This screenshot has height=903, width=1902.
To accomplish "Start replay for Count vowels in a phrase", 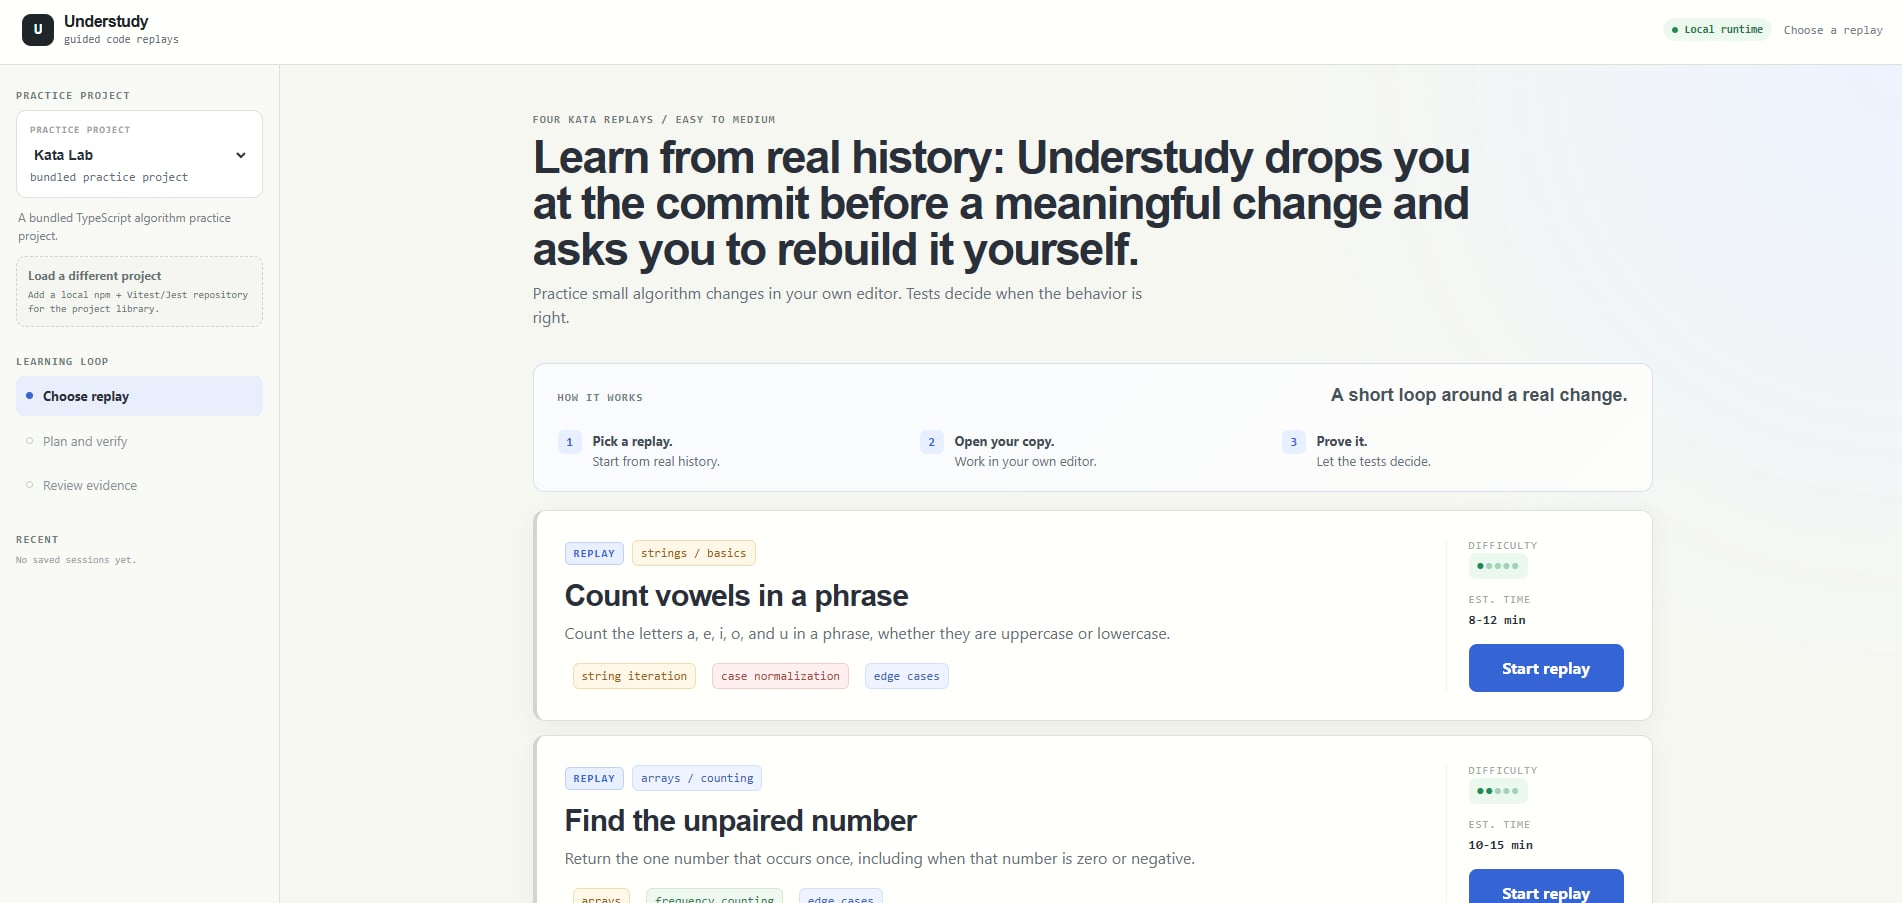I will click(1546, 668).
